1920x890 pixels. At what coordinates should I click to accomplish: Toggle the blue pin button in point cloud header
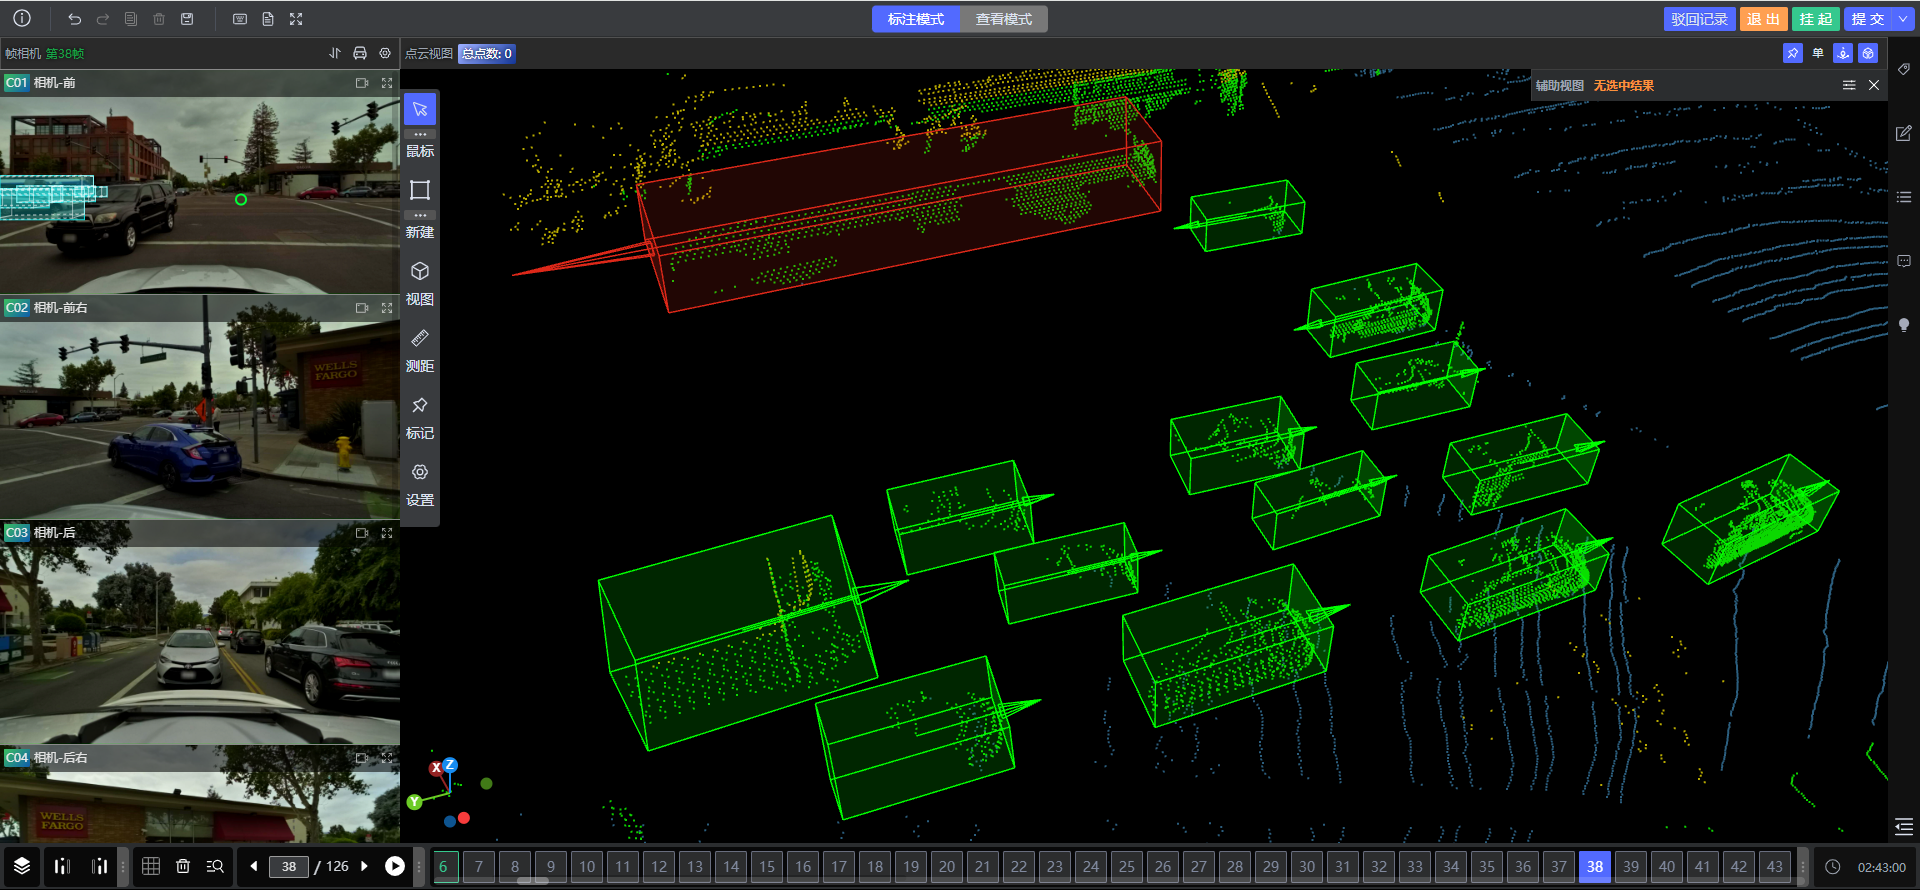point(1793,54)
